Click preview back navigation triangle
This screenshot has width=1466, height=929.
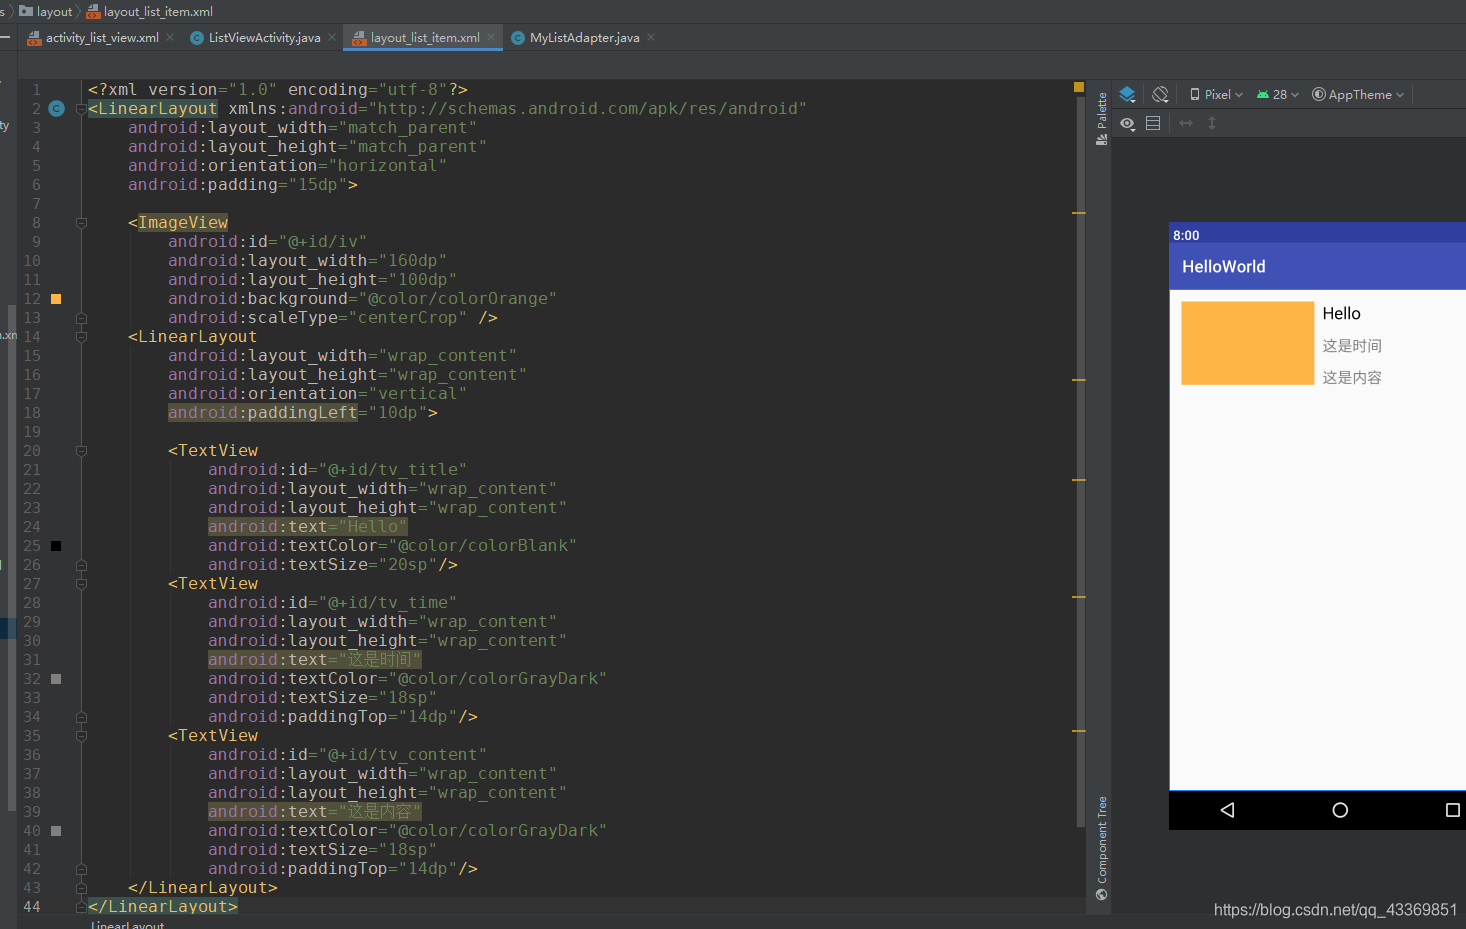[x=1228, y=810]
